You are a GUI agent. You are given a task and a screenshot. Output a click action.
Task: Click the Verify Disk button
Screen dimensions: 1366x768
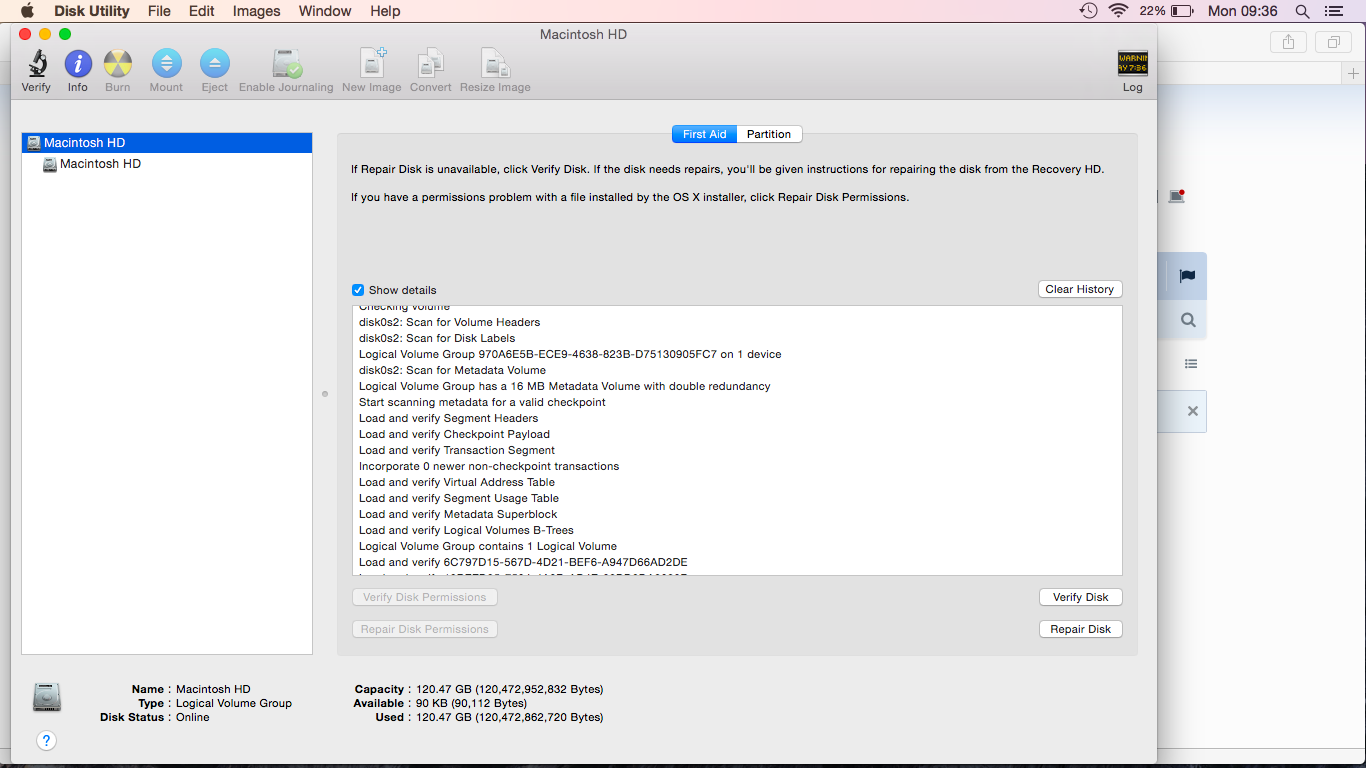[1080, 597]
